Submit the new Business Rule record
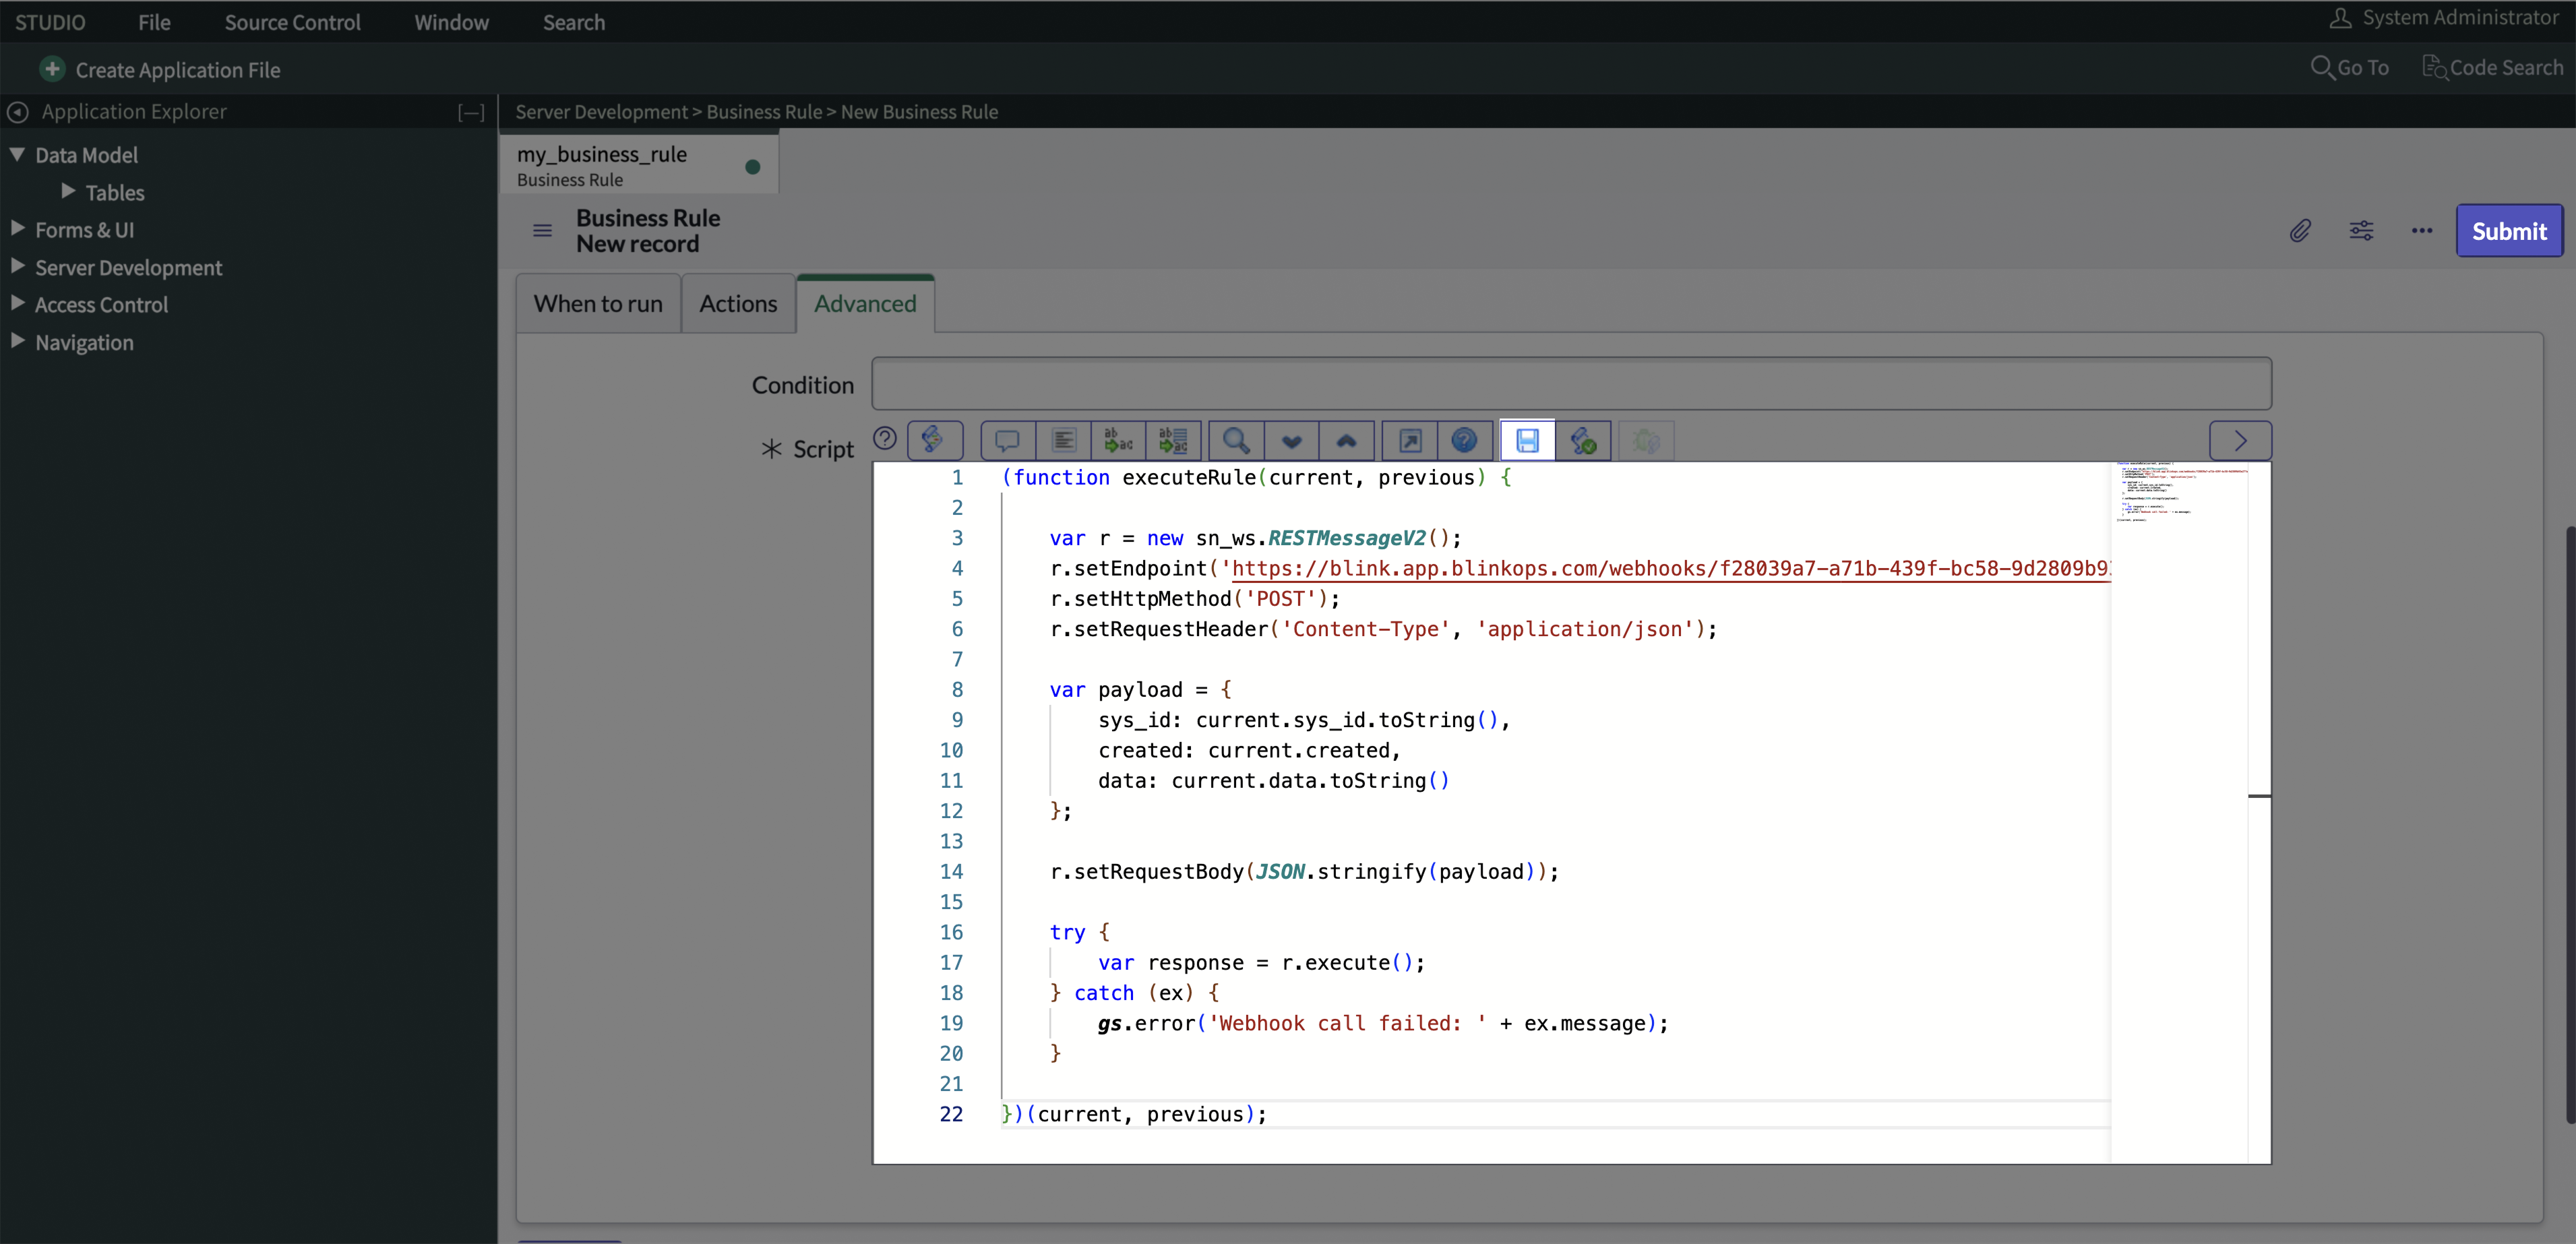The image size is (2576, 1244). [x=2509, y=230]
